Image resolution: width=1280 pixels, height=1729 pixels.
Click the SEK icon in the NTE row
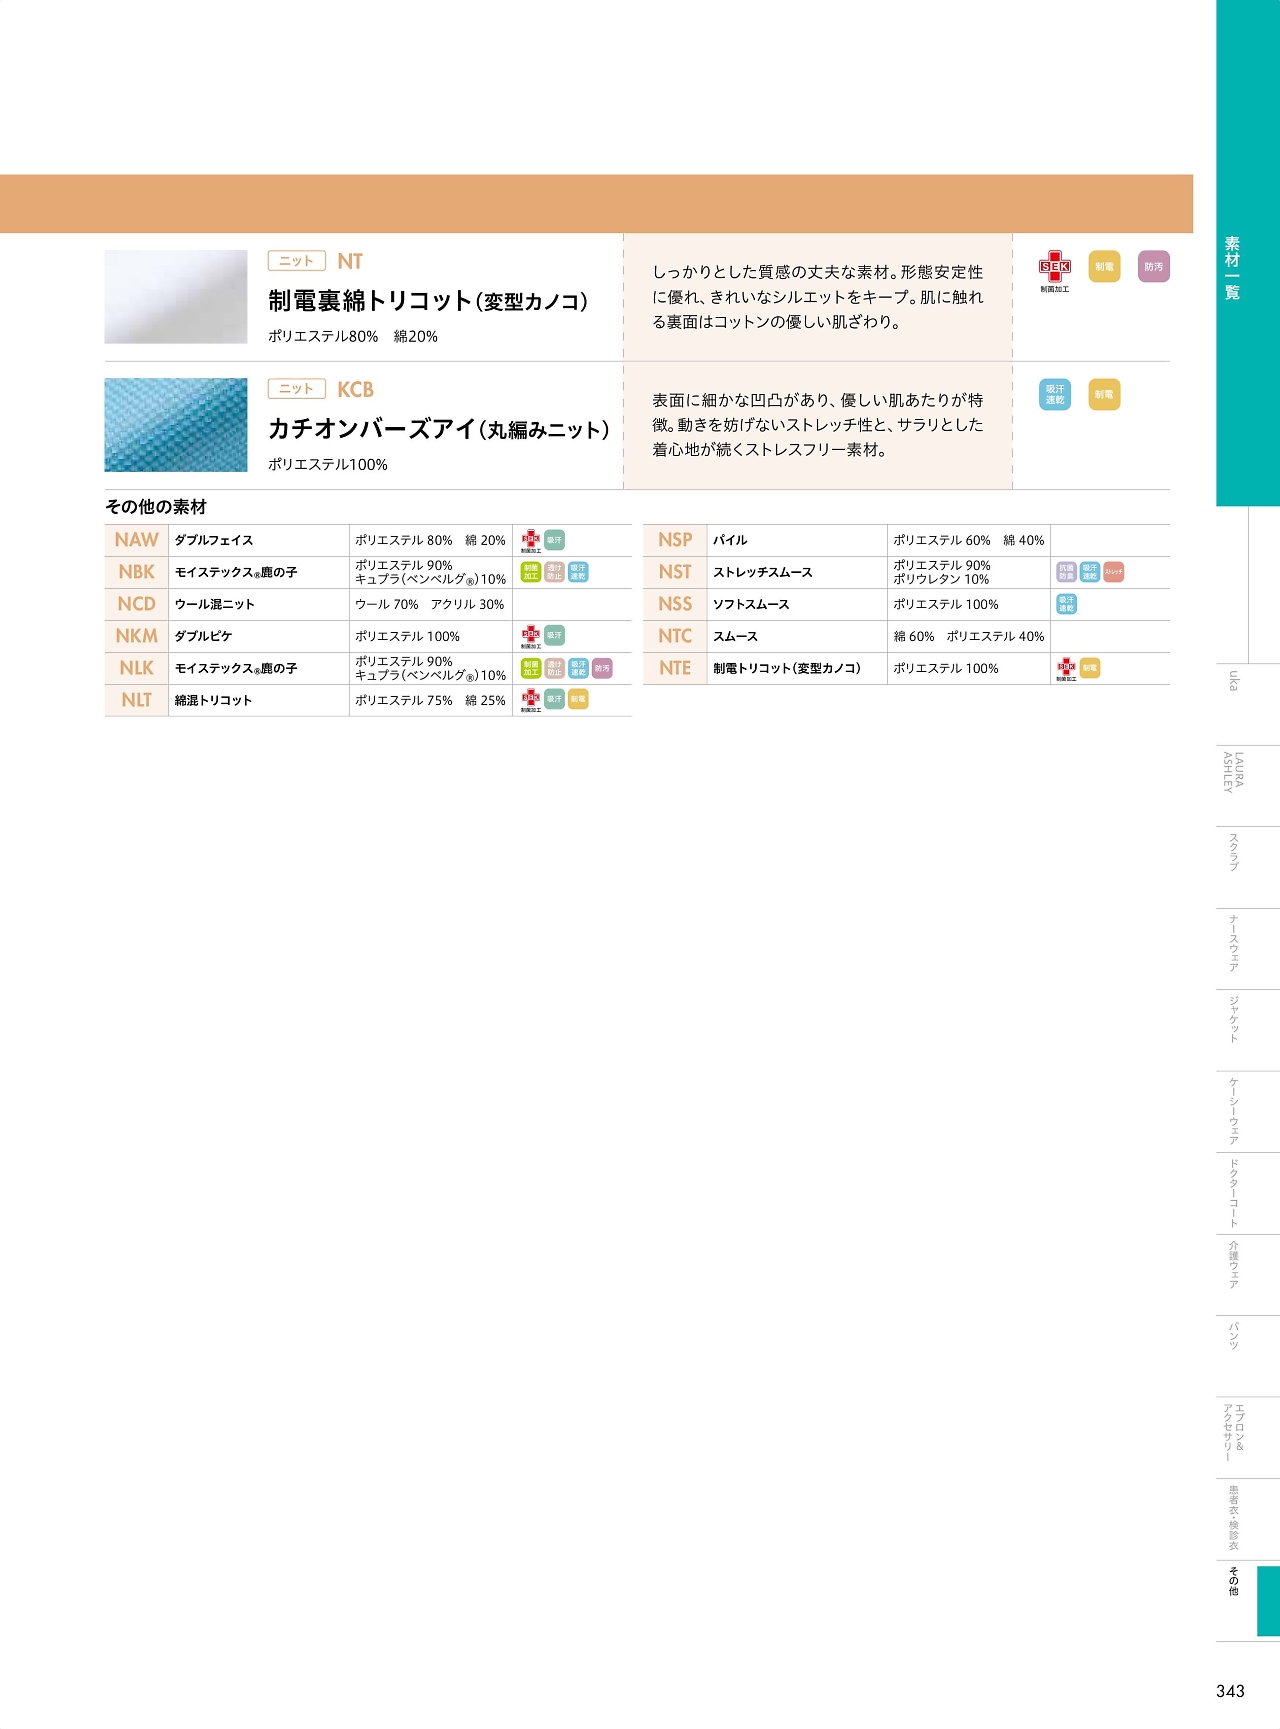(x=1066, y=667)
